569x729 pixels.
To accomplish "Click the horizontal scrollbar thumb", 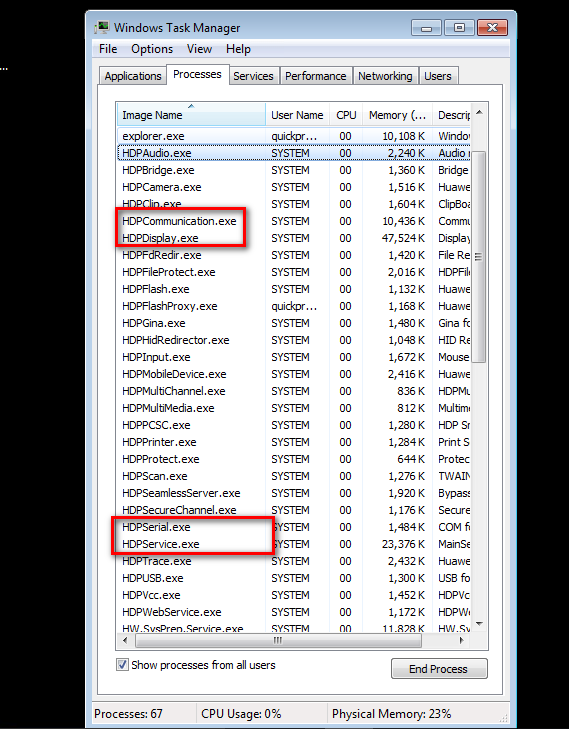I will coord(278,640).
